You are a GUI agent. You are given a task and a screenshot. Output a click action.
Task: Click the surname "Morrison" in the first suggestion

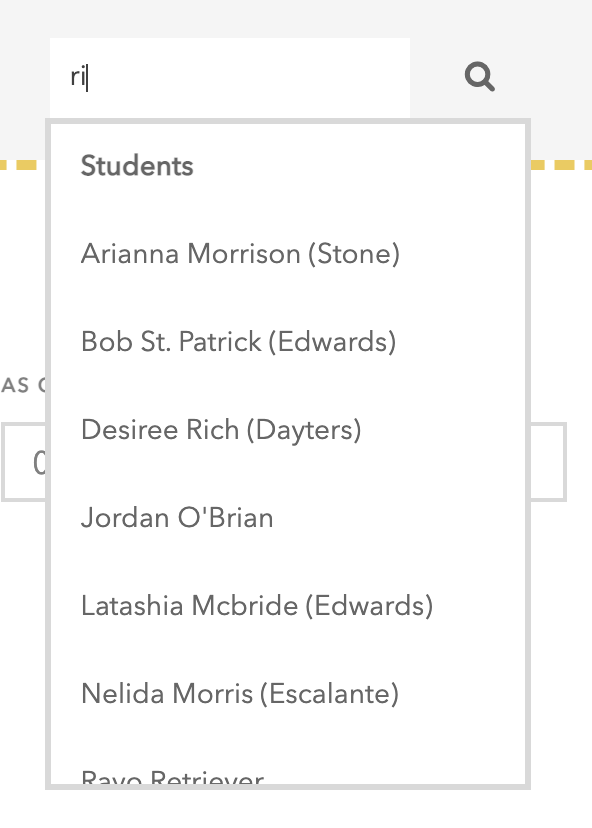coord(243,254)
